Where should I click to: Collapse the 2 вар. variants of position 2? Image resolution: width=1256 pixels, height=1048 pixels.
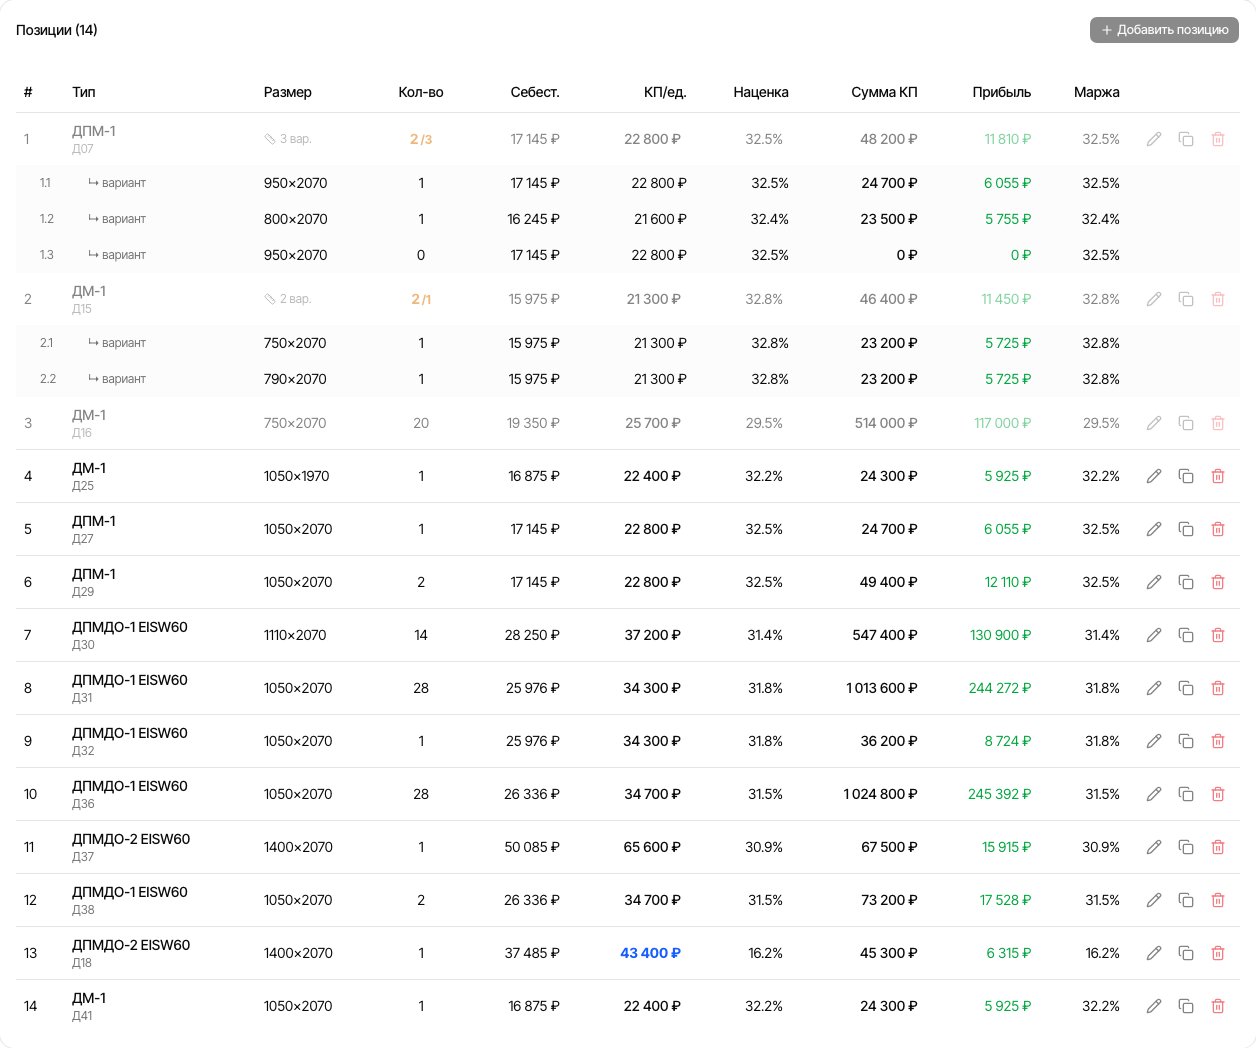288,299
